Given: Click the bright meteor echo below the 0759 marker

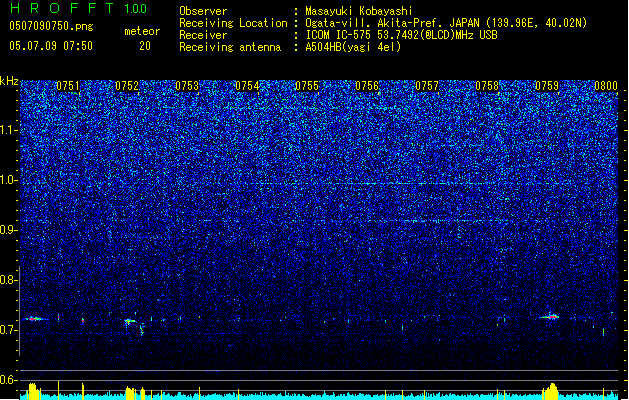Looking at the screenshot, I should click(551, 317).
